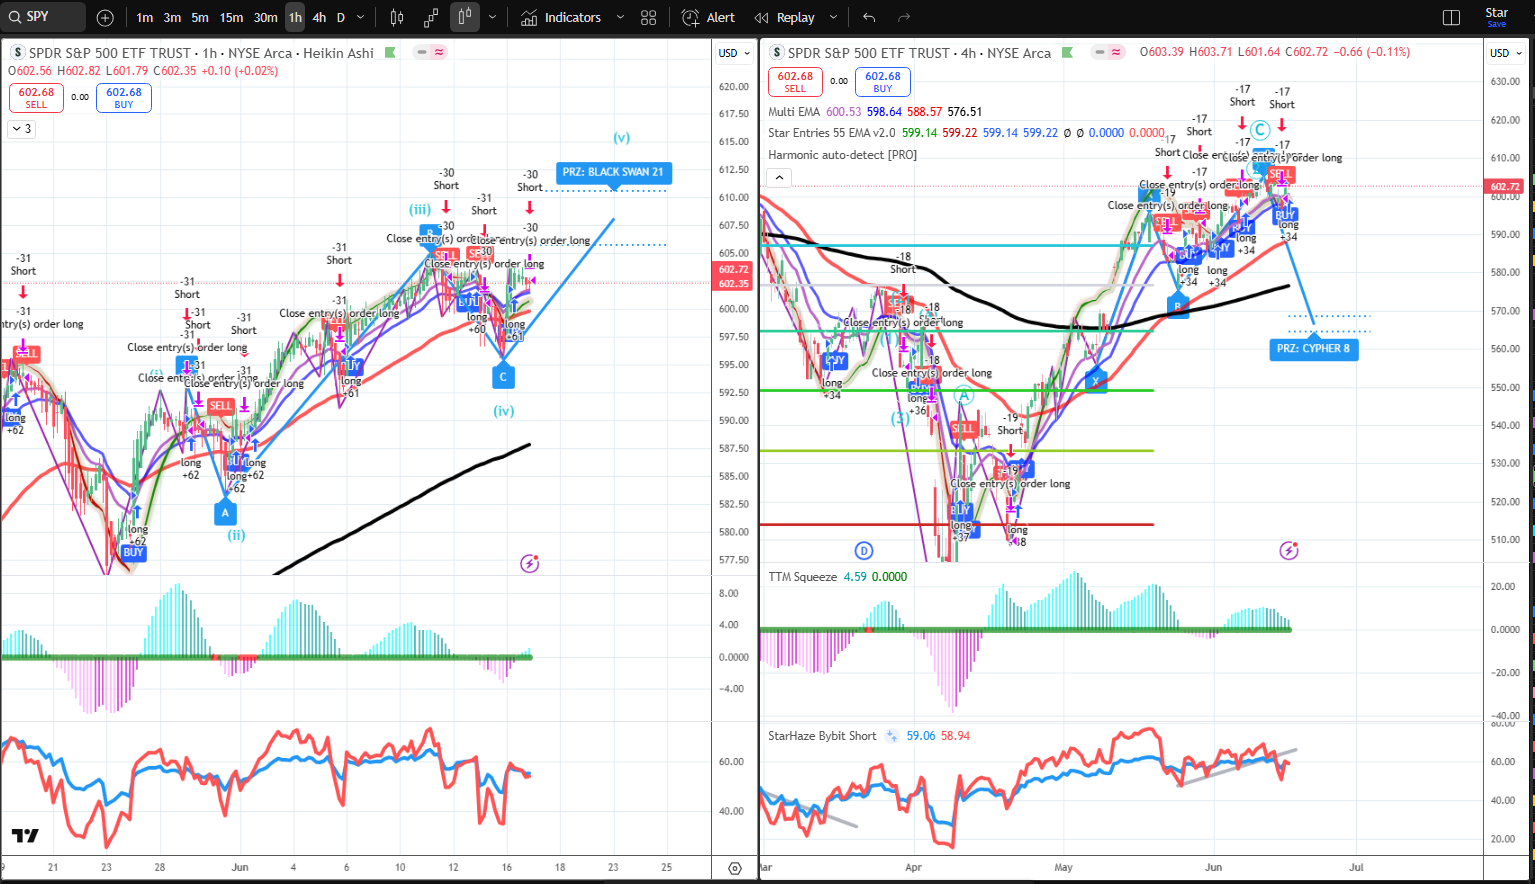1535x884 pixels.
Task: Select the 4h timeframe
Action: click(x=319, y=18)
